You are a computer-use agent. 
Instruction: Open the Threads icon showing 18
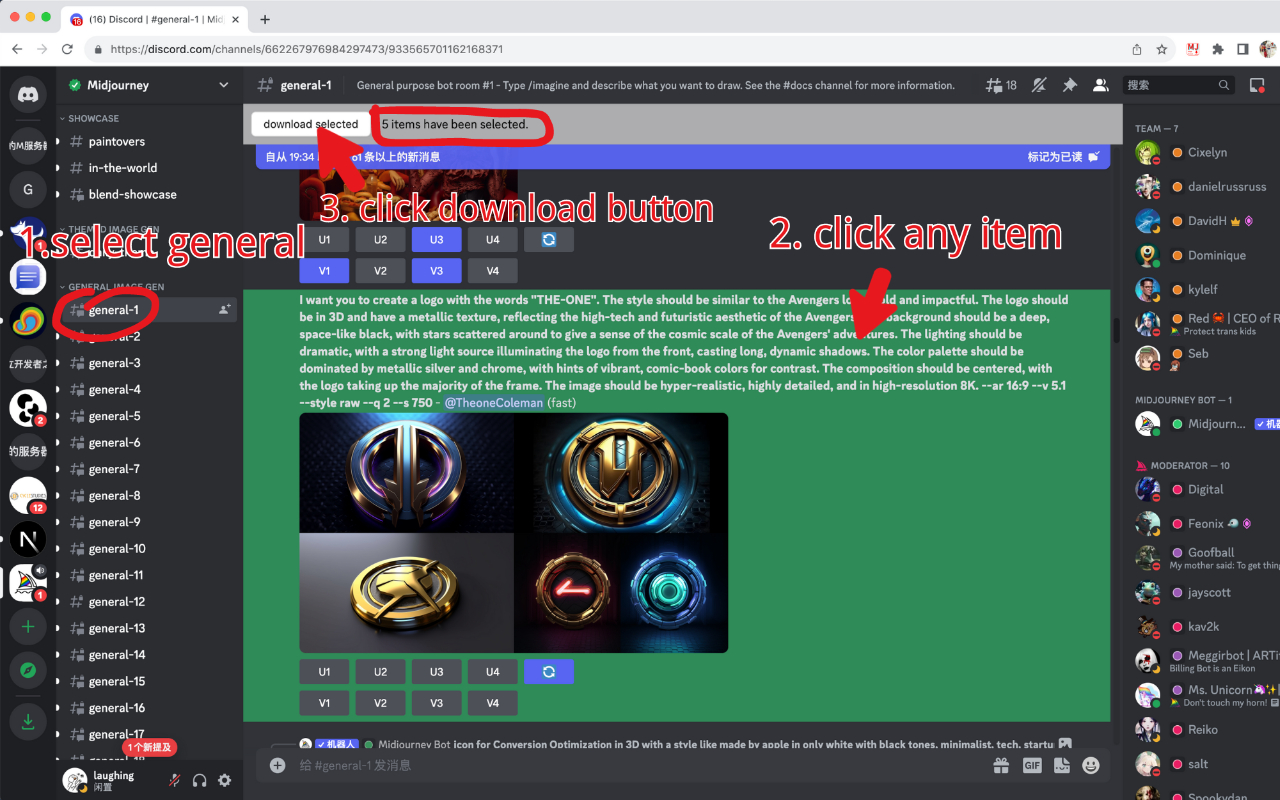pyautogui.click(x=1001, y=85)
